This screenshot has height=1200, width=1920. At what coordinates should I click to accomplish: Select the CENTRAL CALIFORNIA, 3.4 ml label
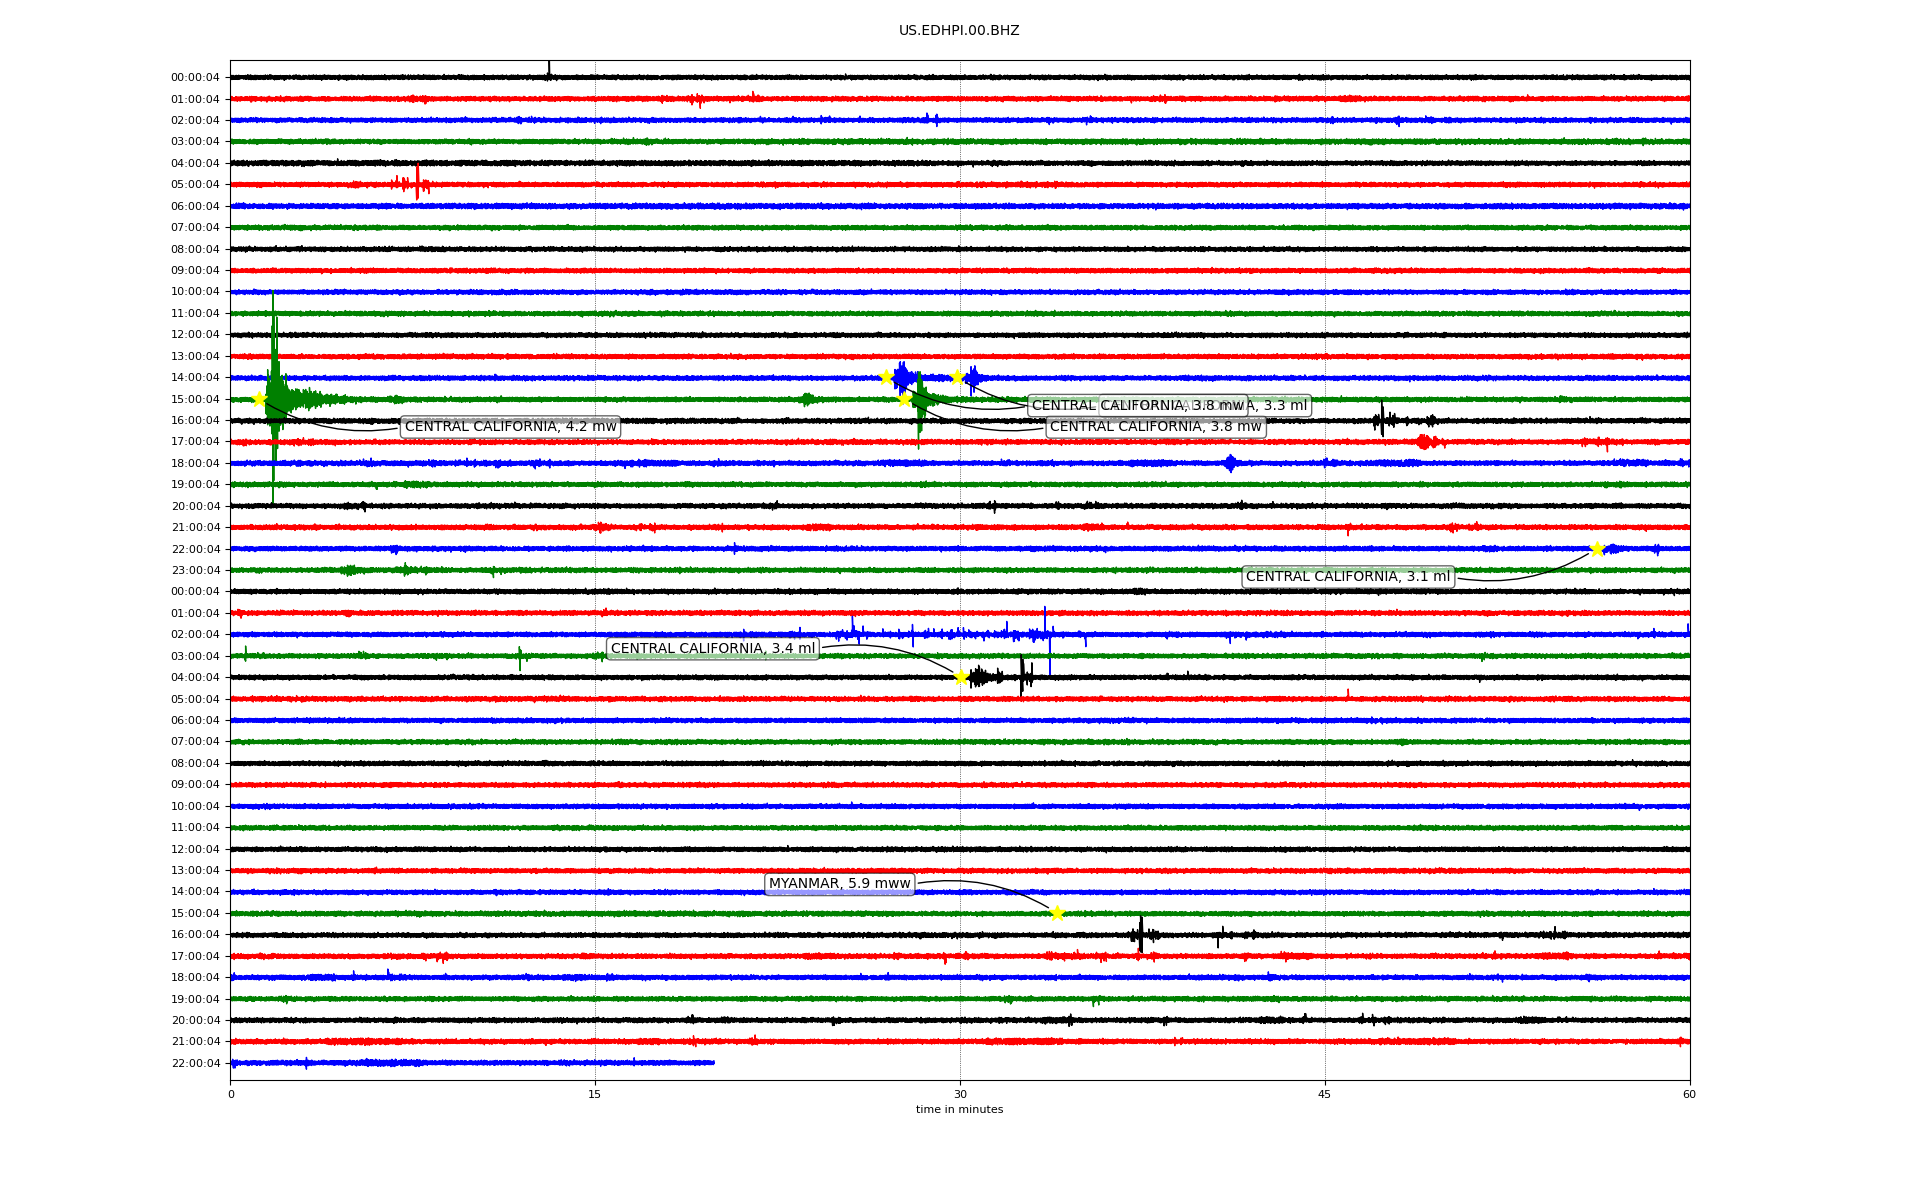[x=712, y=649]
